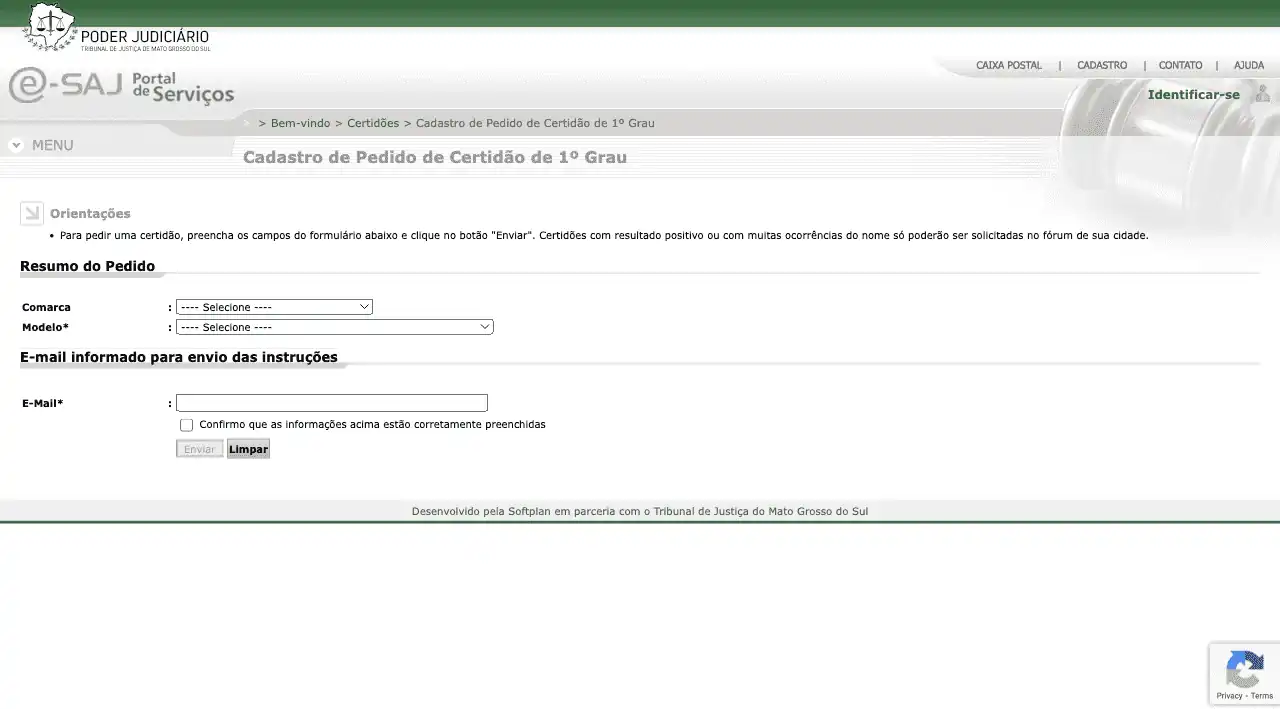
Task: Open the Comarca dropdown
Action: coord(274,307)
